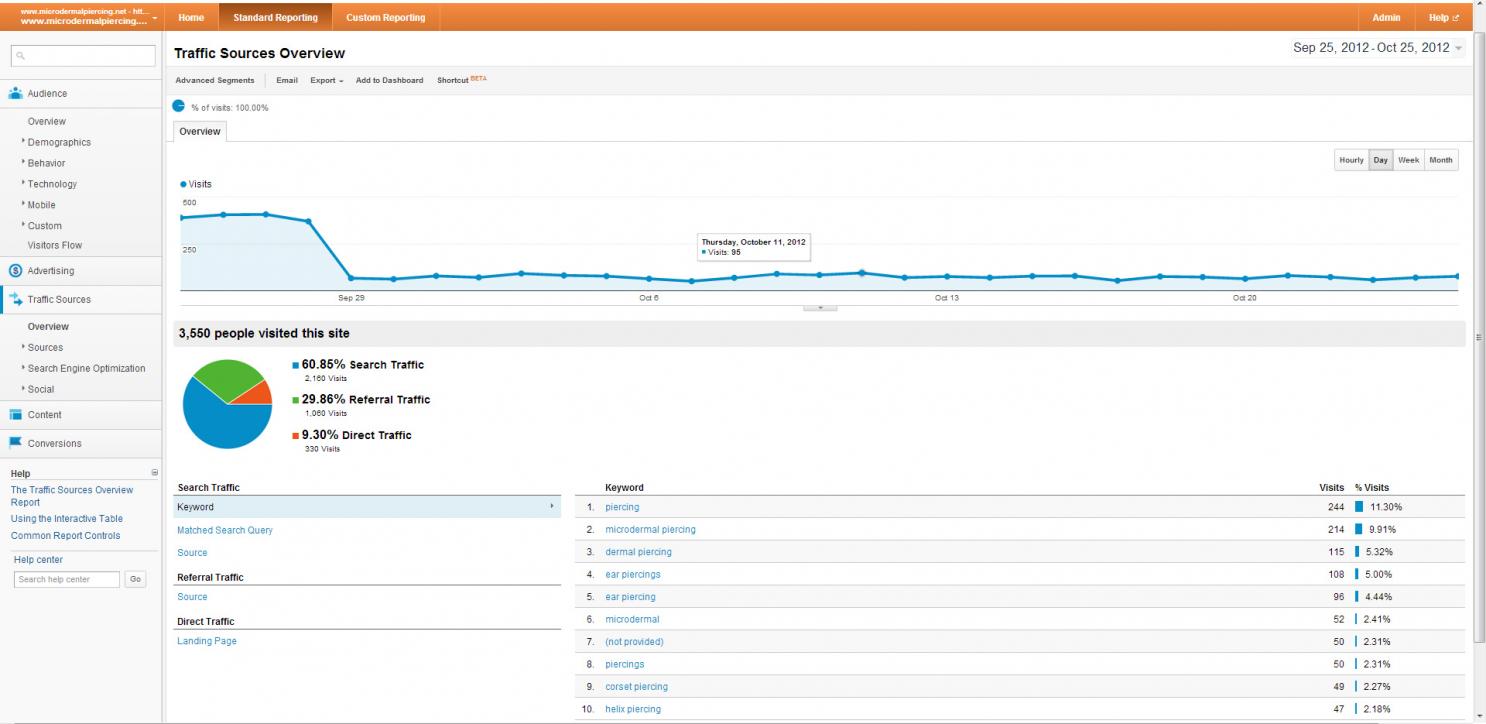Switch to Standard Reporting tab

click(275, 17)
